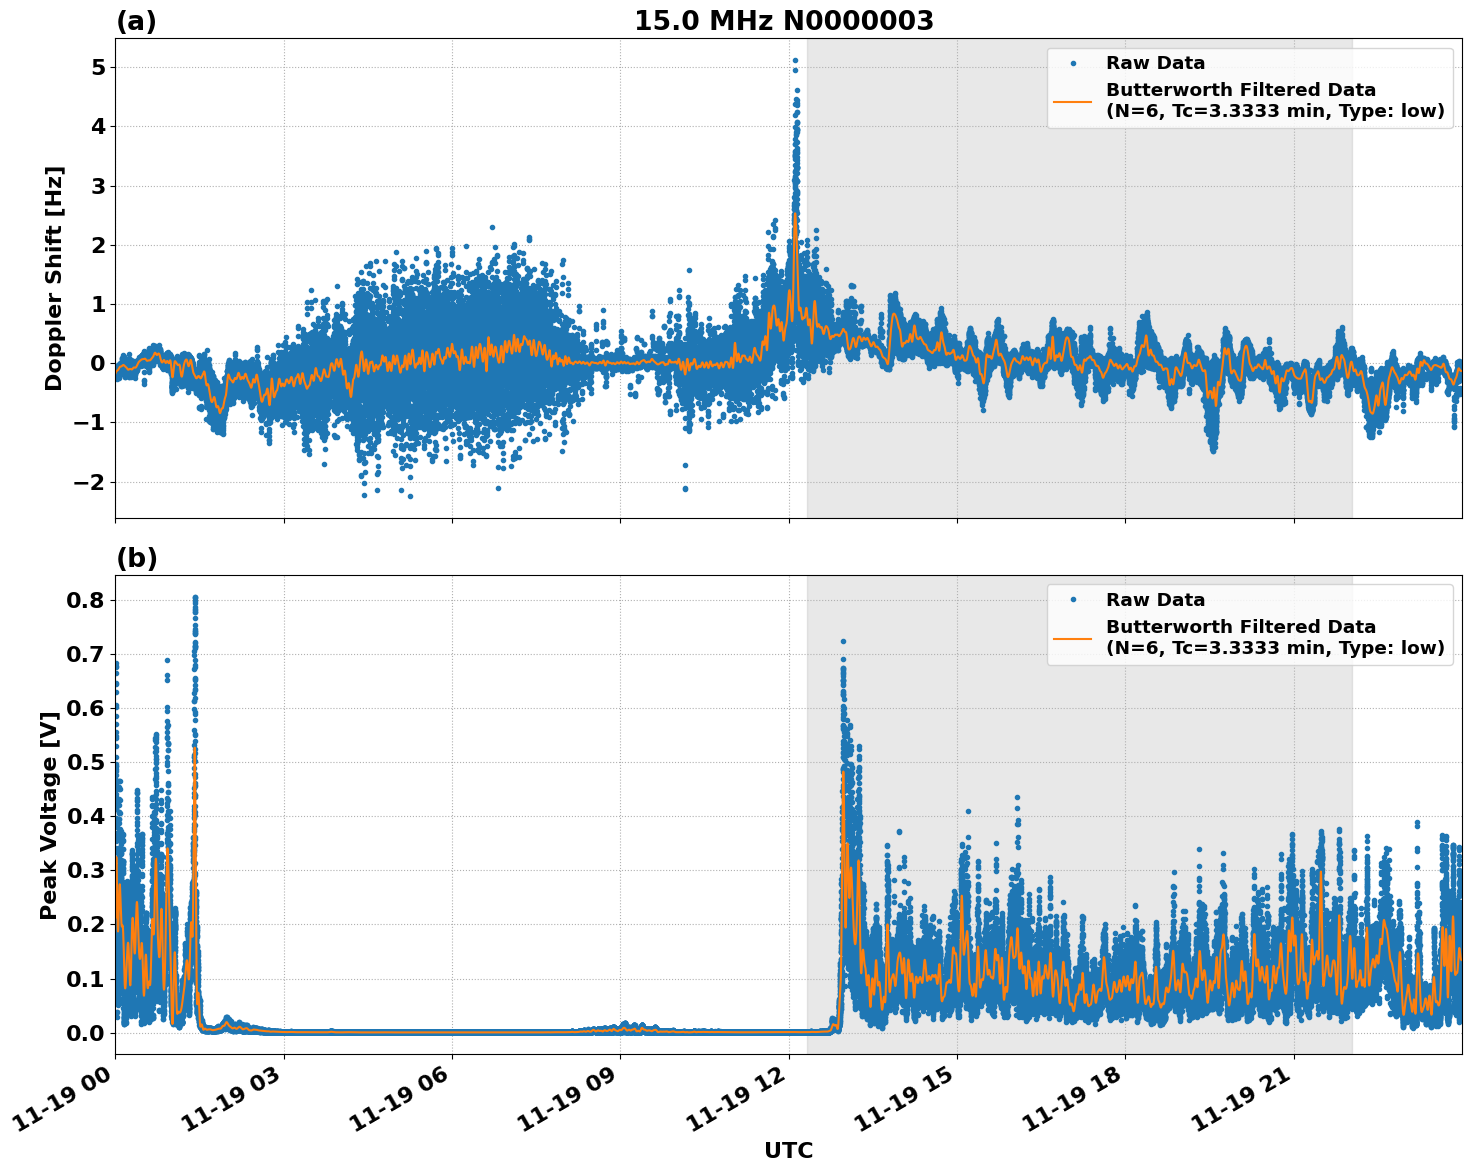Viewport: 1472px width, 1172px height.
Task: Click the "0.5" tick on the Peak Voltage axis
Action: (84, 762)
